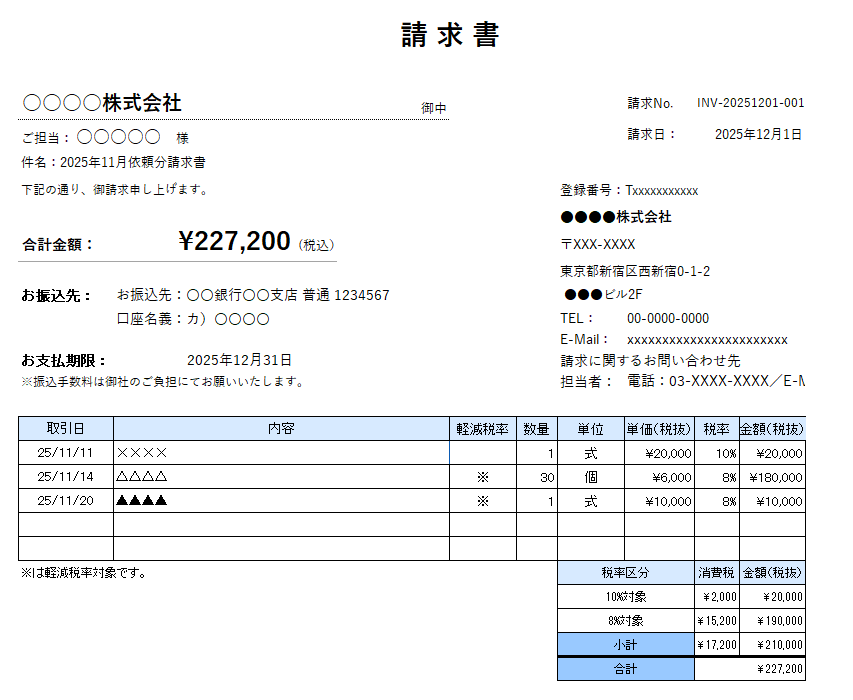The height and width of the screenshot is (700, 853).
Task: Click the issuer name ●●●●株式会社
Action: pos(616,217)
